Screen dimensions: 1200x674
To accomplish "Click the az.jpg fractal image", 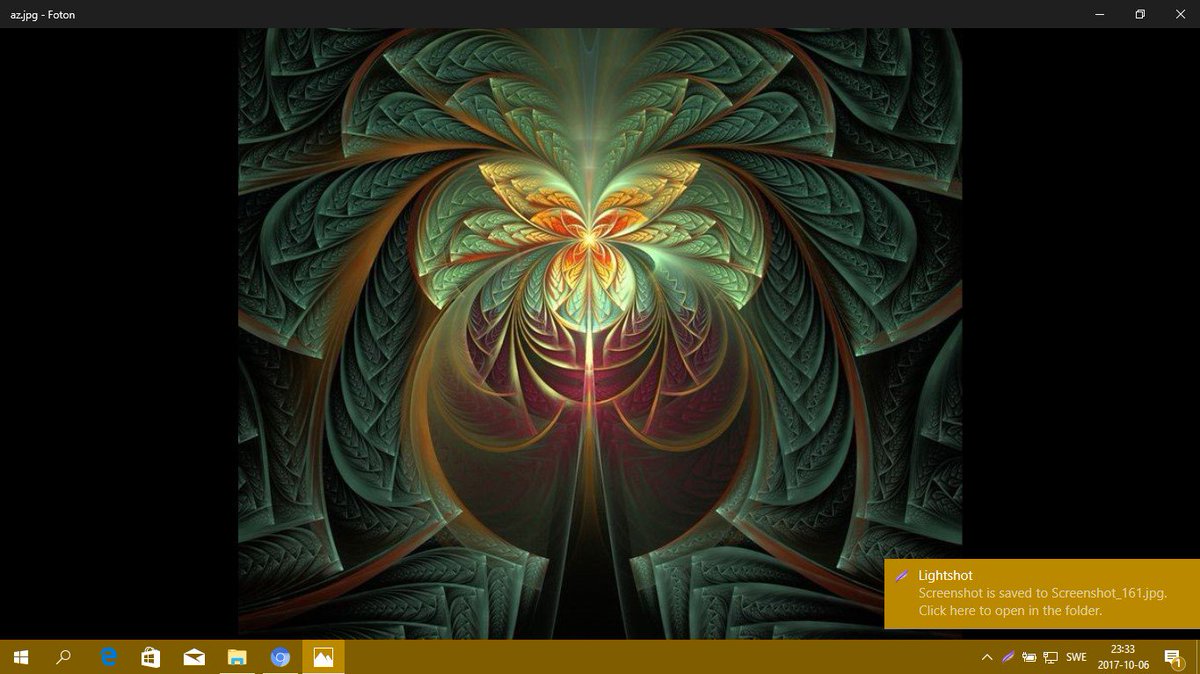I will click(x=600, y=333).
